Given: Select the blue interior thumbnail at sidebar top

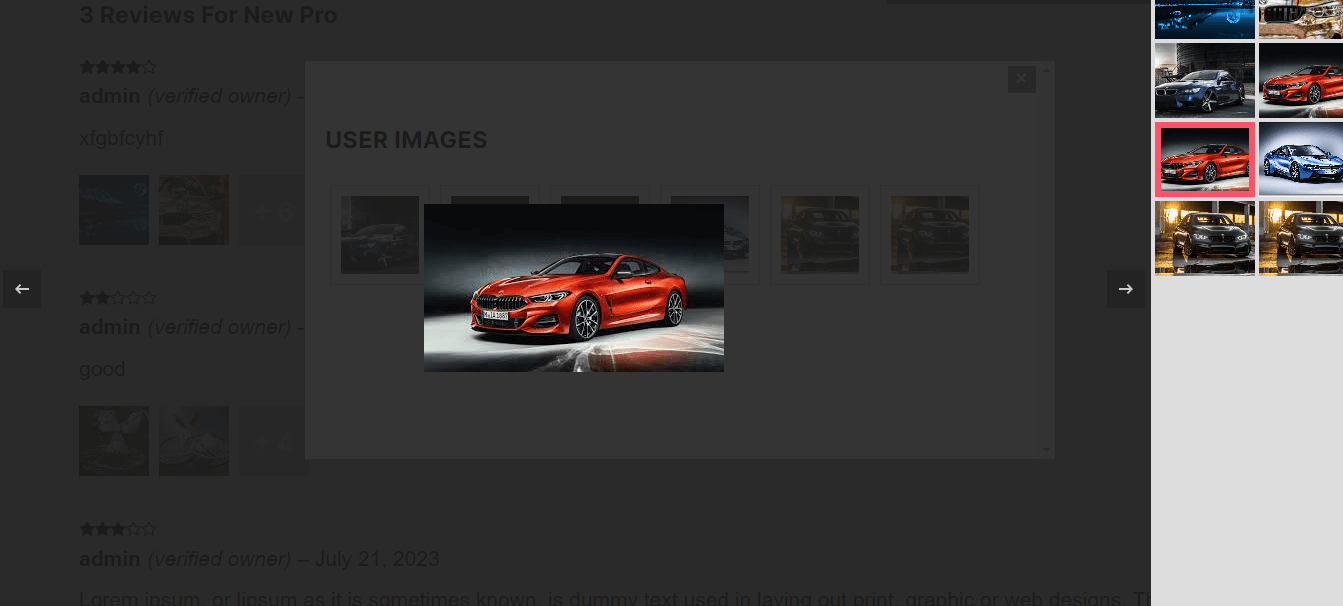Looking at the screenshot, I should [x=1205, y=19].
